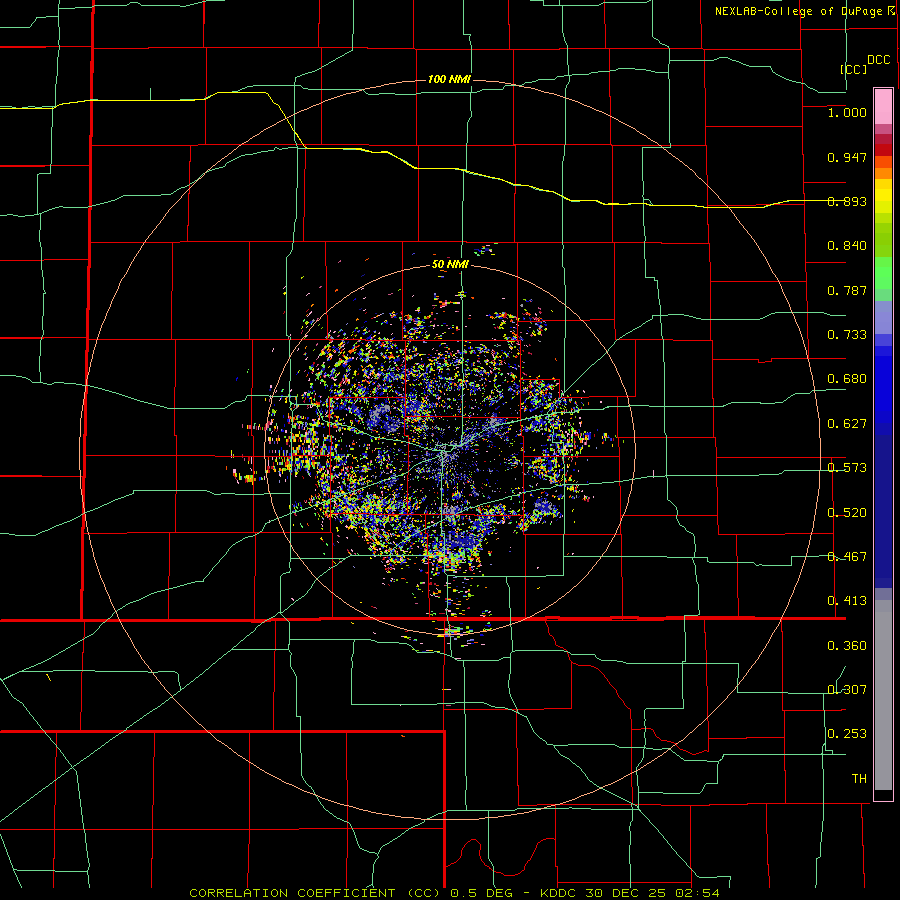Click the 0.467 scale value
Image resolution: width=900 pixels, height=900 pixels.
[847, 557]
